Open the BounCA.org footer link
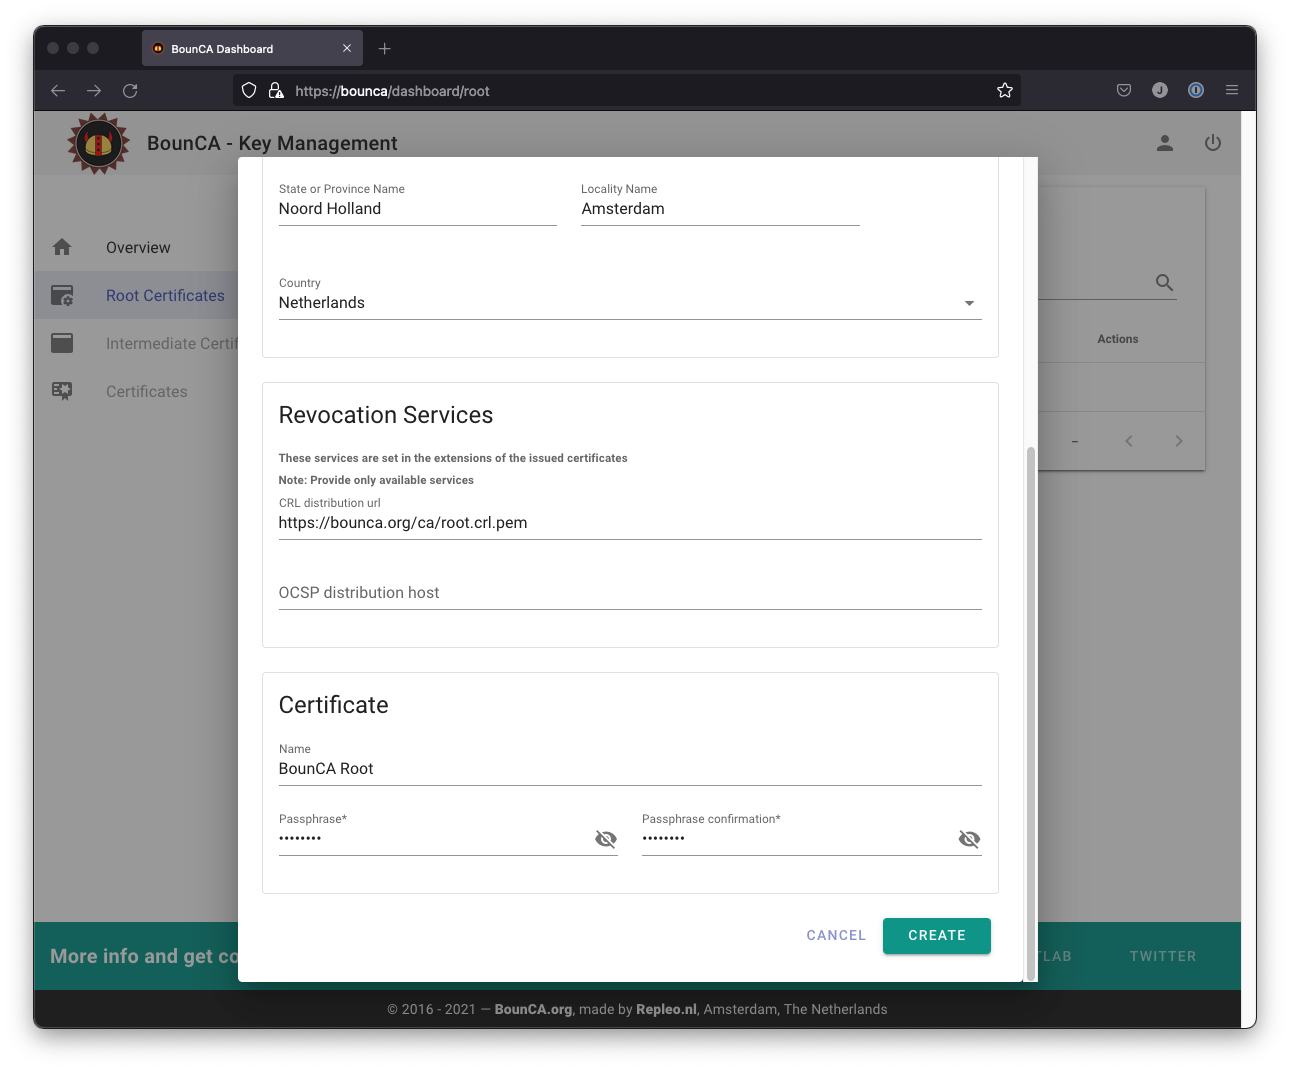The height and width of the screenshot is (1070, 1290). [x=533, y=1009]
